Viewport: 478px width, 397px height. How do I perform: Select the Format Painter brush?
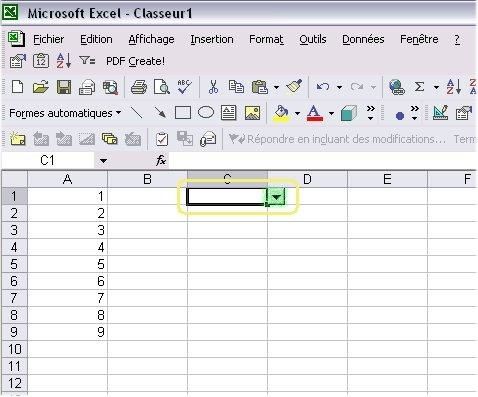point(294,86)
